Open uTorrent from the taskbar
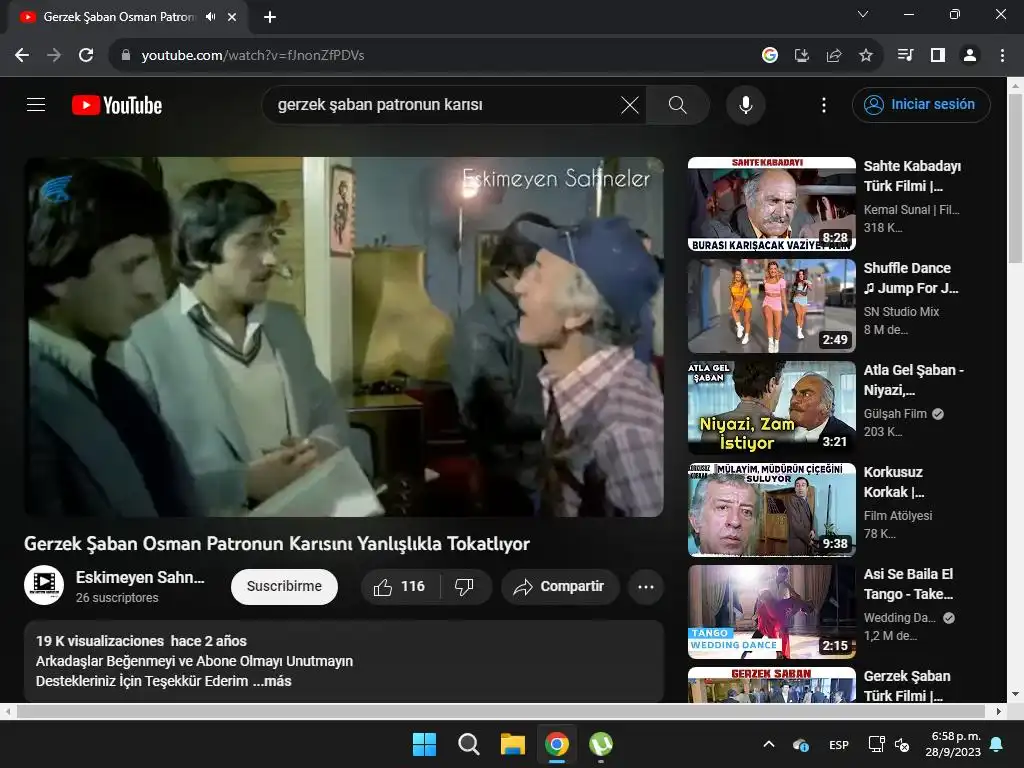This screenshot has height=768, width=1024. coord(601,744)
